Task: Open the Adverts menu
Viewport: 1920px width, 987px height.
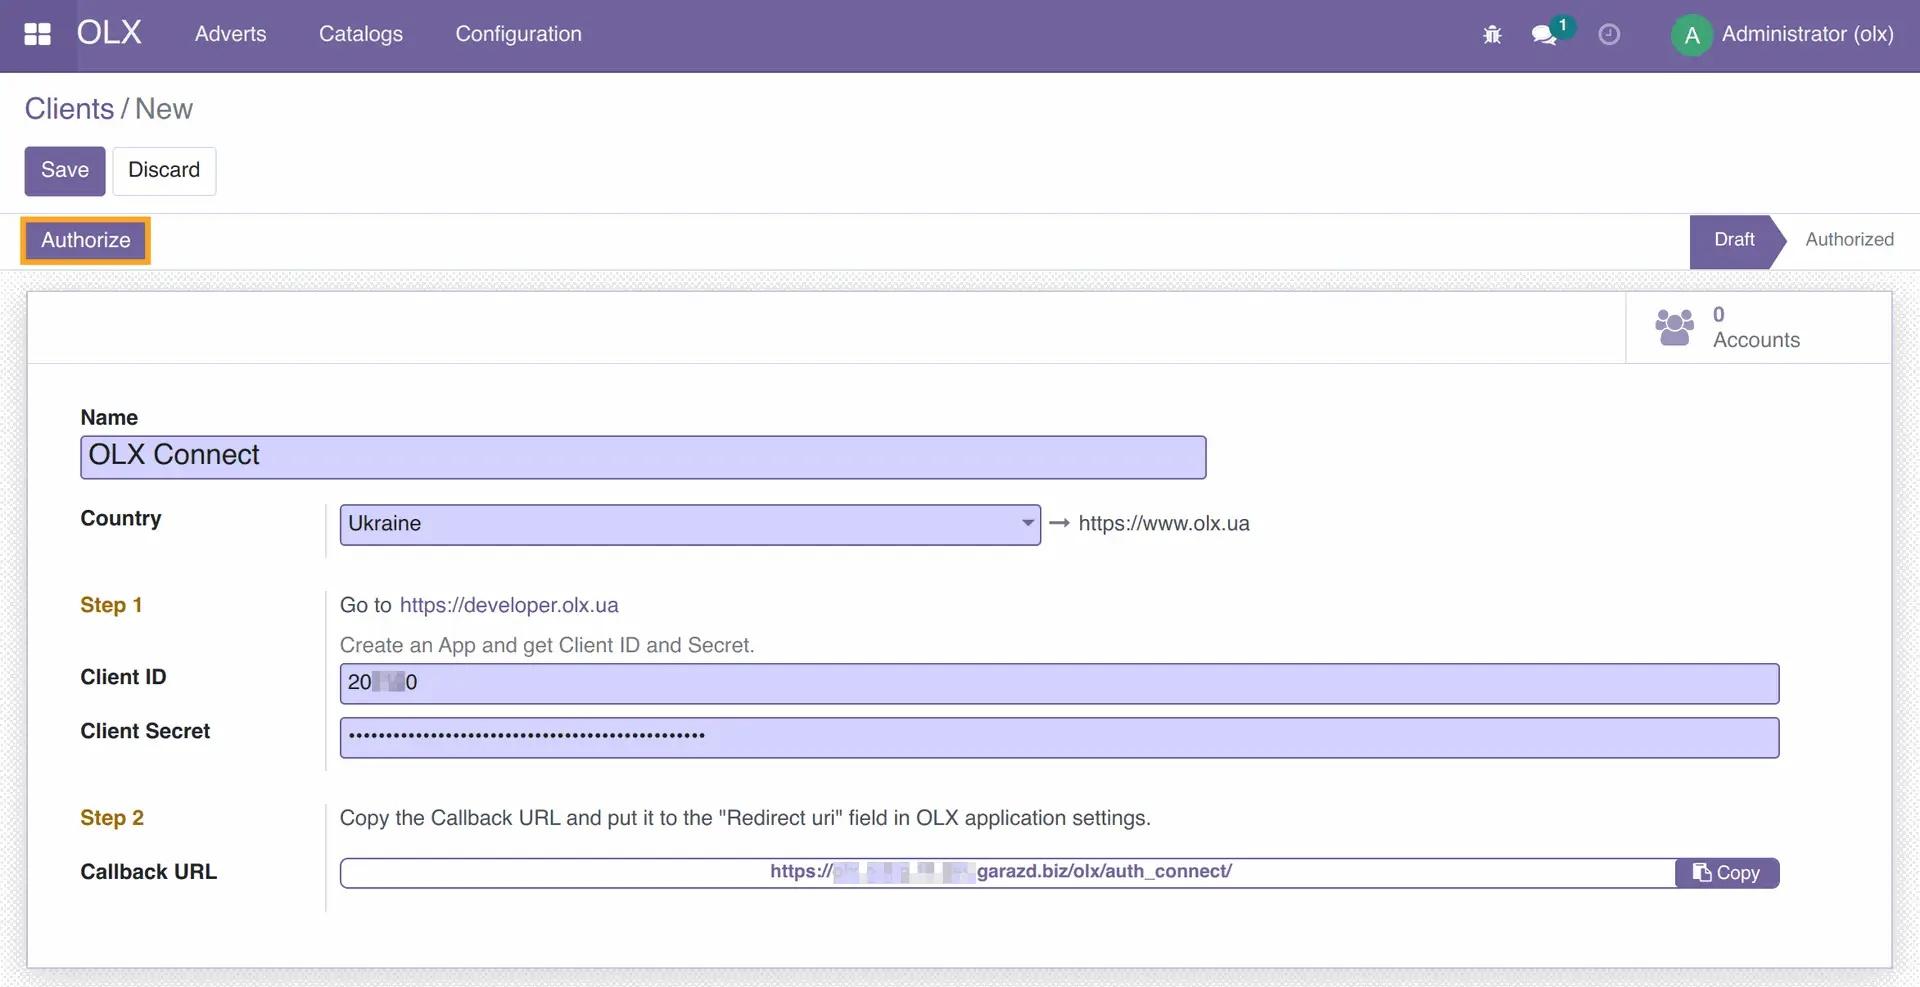Action: pyautogui.click(x=230, y=34)
